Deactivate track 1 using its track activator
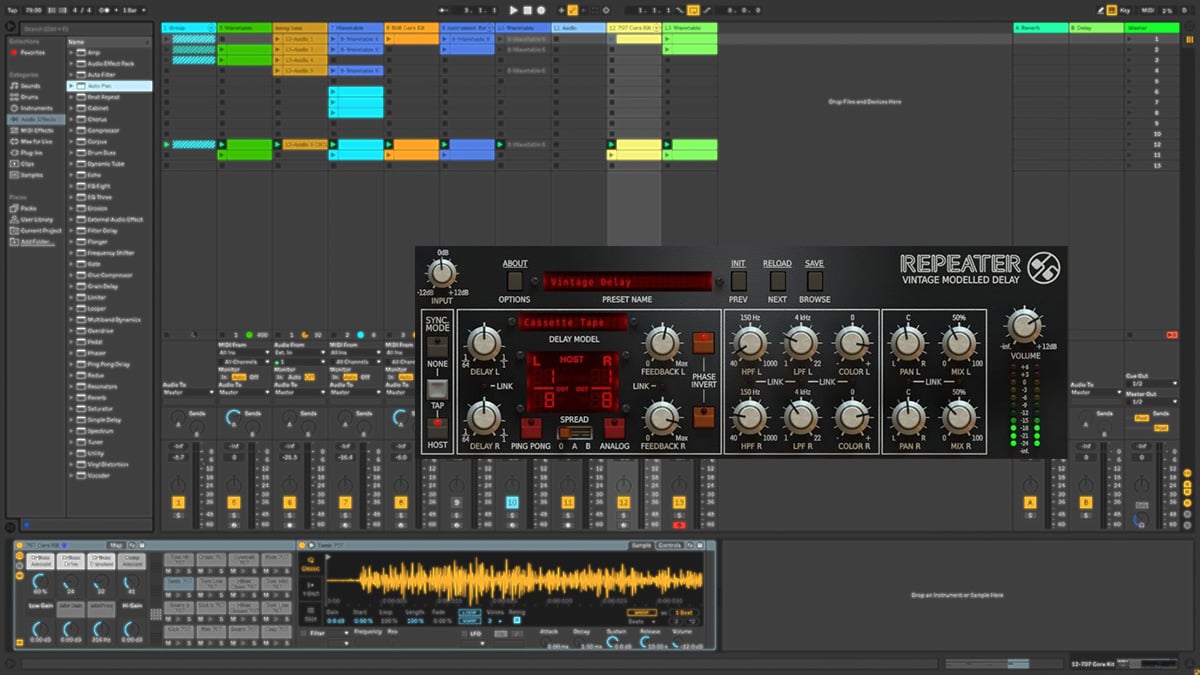Viewport: 1200px width, 675px height. click(x=178, y=501)
